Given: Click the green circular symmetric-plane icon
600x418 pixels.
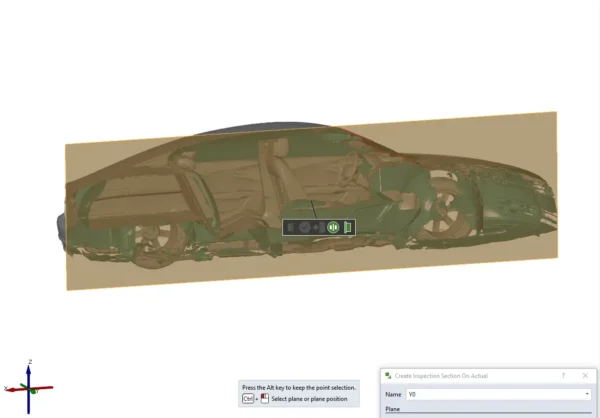Looking at the screenshot, I should coord(333,227).
